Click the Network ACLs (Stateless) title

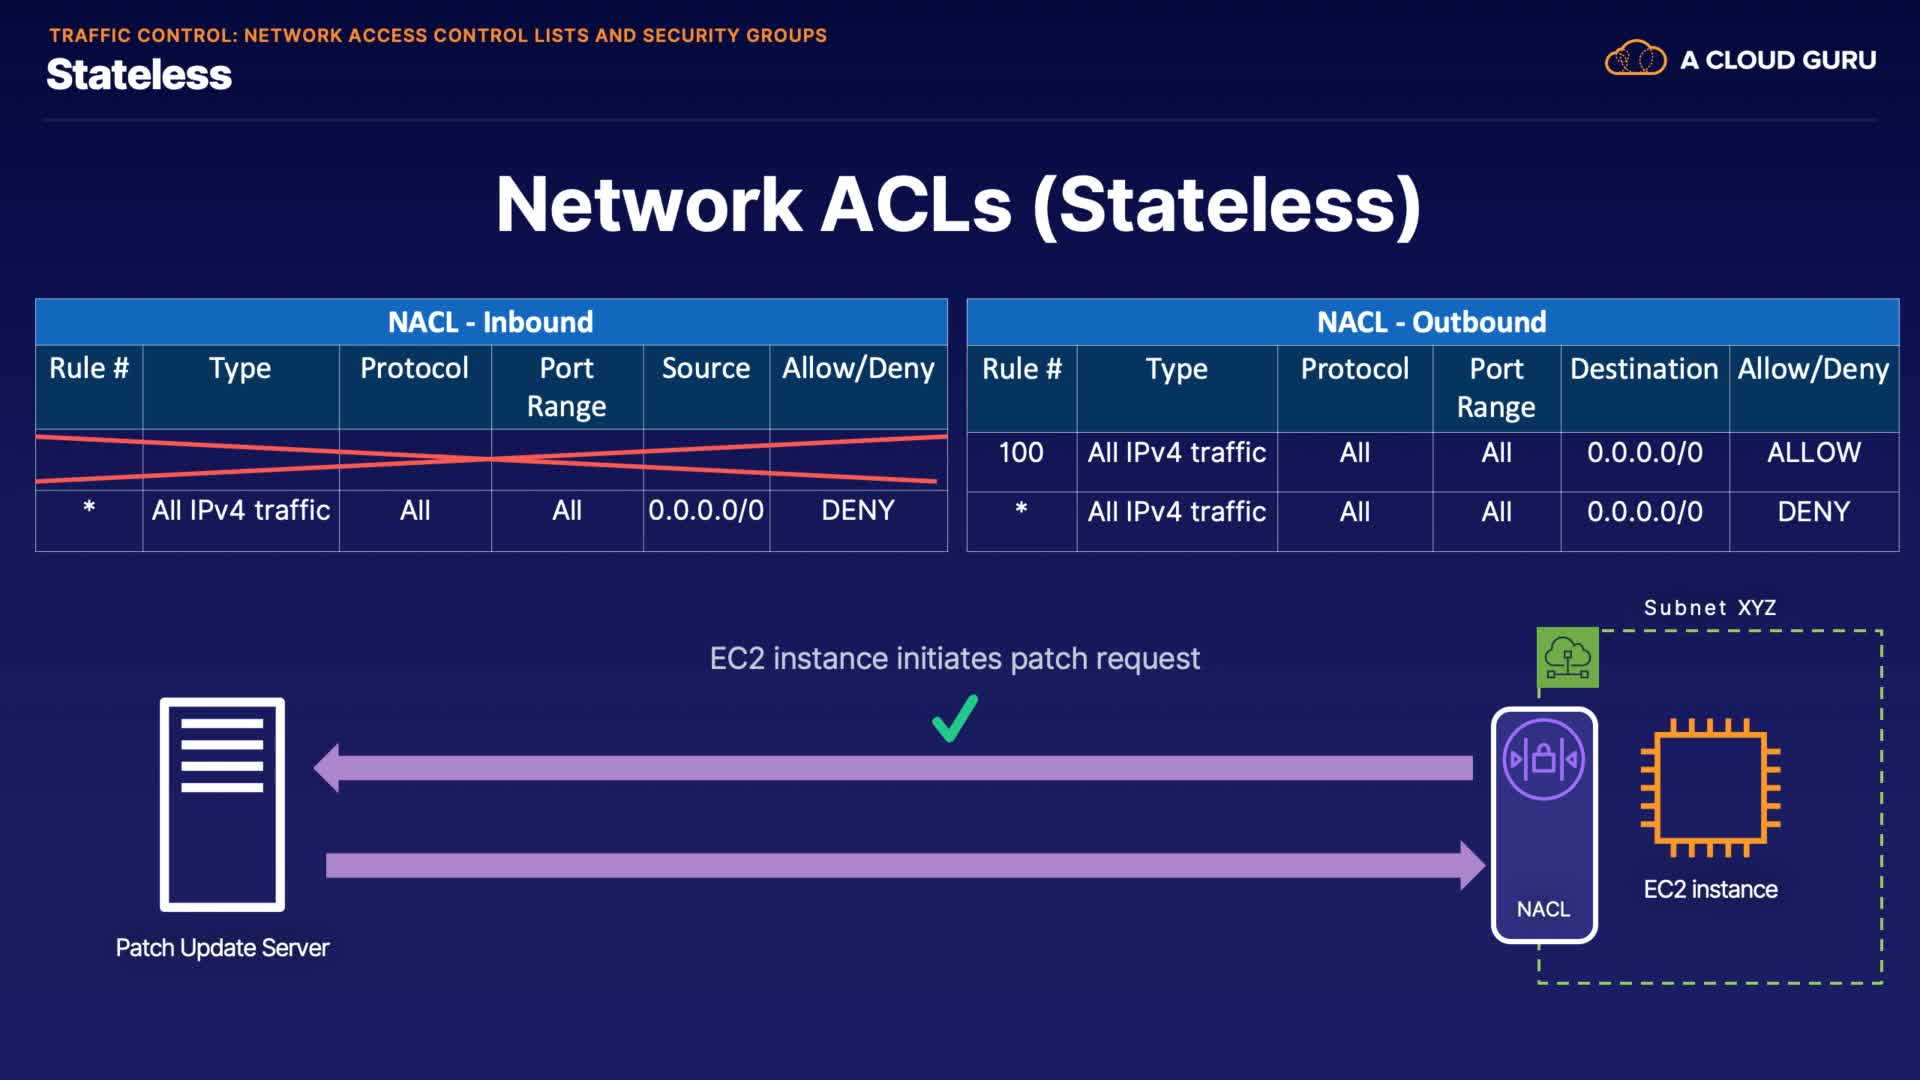click(x=958, y=205)
